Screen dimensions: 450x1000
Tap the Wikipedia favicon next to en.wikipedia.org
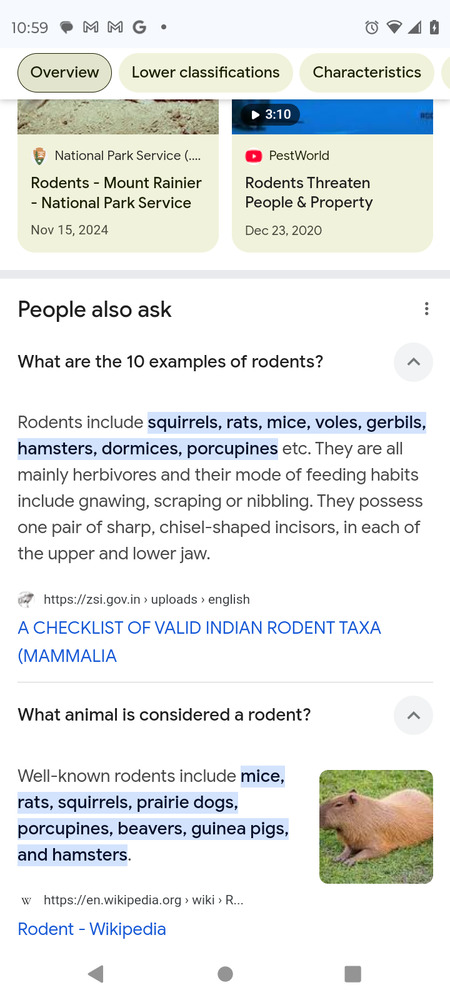pyautogui.click(x=26, y=901)
